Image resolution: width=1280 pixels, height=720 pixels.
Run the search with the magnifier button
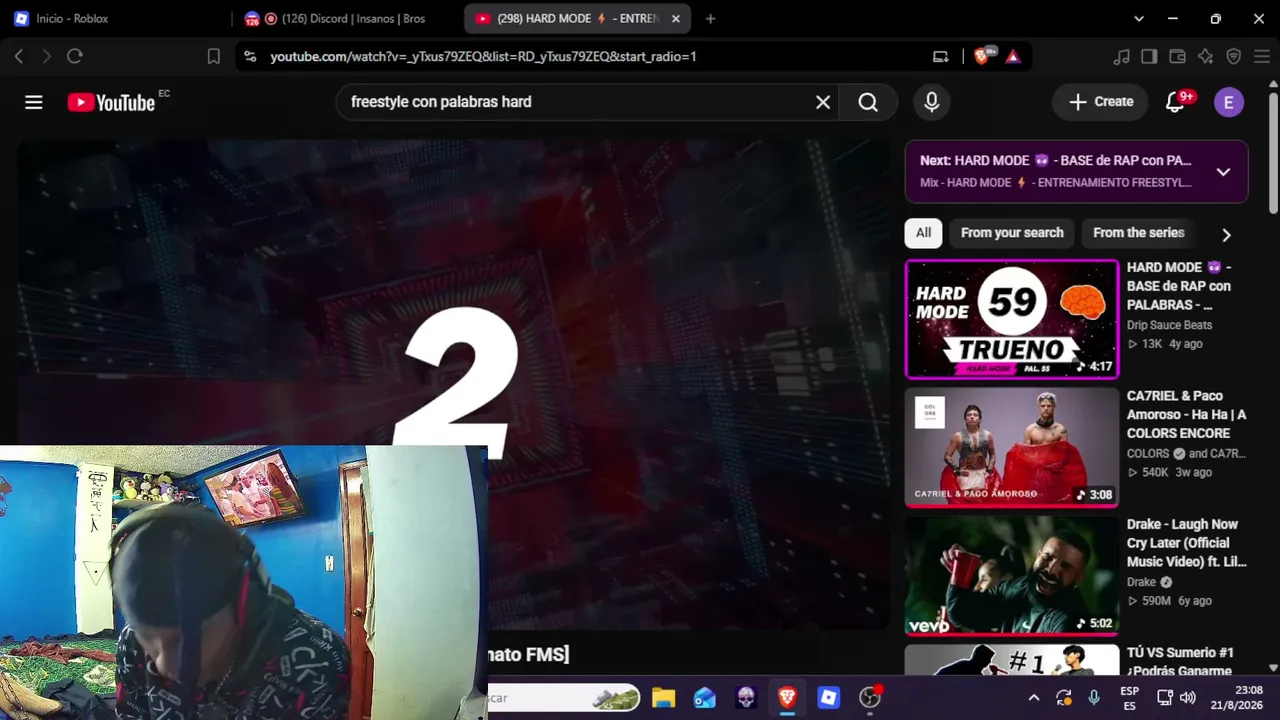point(868,102)
